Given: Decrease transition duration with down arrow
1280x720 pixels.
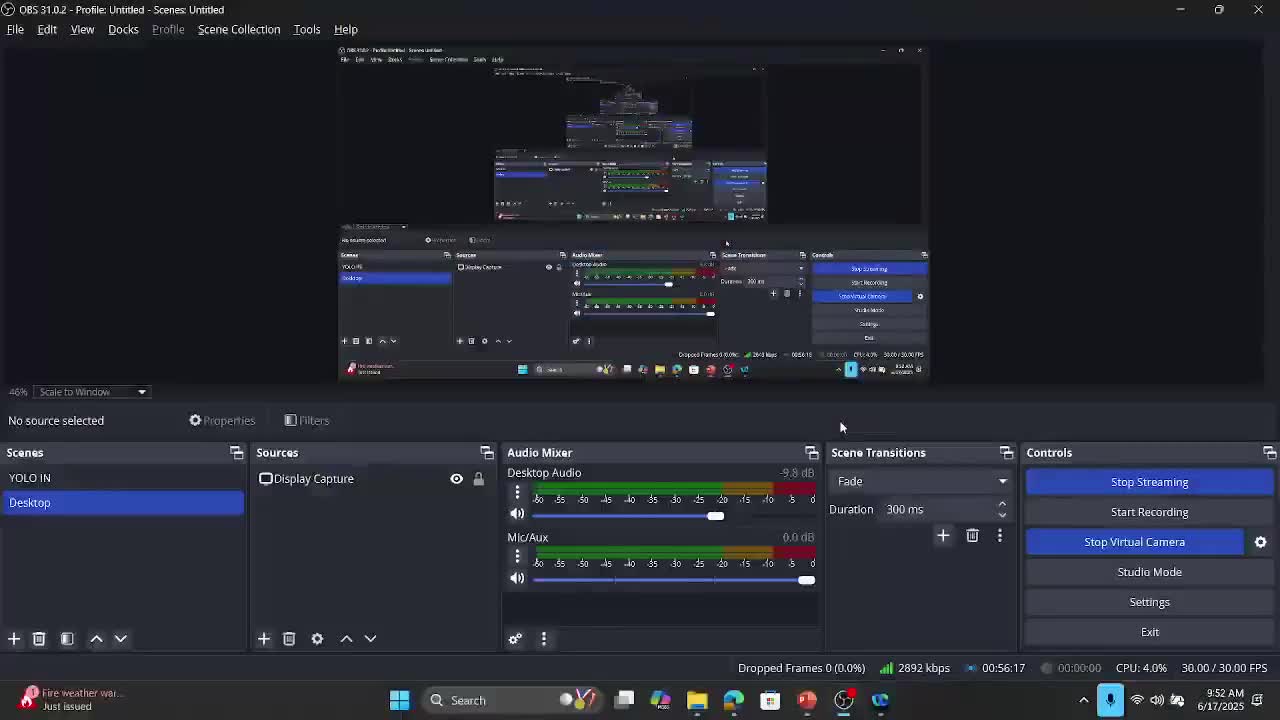Looking at the screenshot, I should (1002, 515).
